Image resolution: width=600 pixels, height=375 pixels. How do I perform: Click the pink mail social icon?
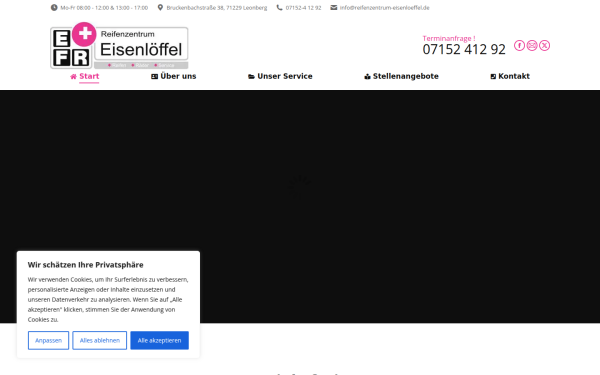point(532,46)
